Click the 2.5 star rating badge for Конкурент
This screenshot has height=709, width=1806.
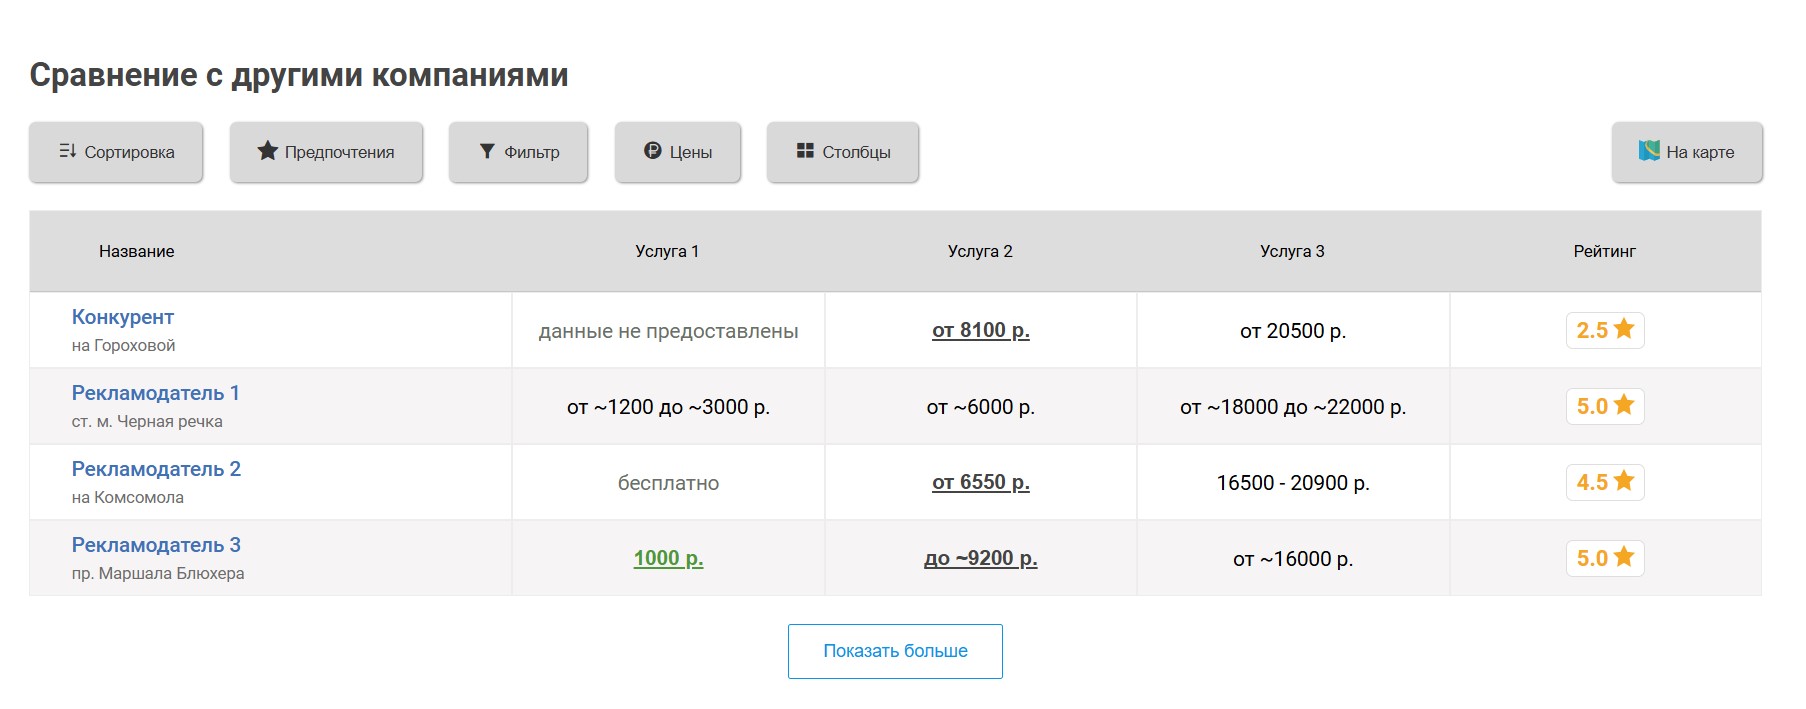[x=1604, y=330]
